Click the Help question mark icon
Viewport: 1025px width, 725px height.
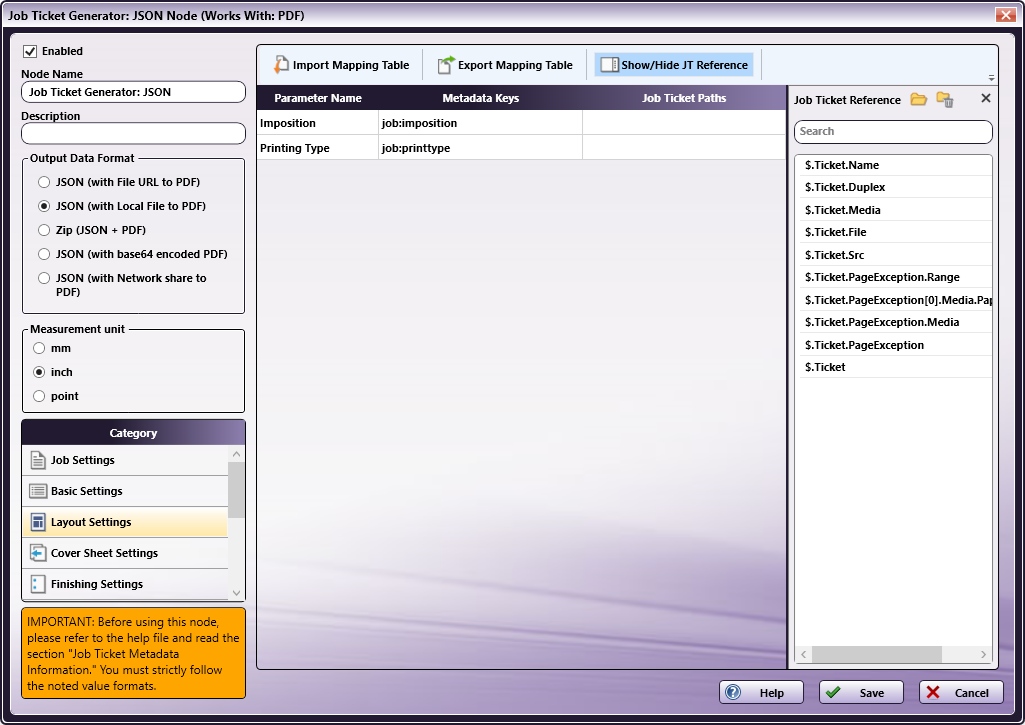coord(733,692)
